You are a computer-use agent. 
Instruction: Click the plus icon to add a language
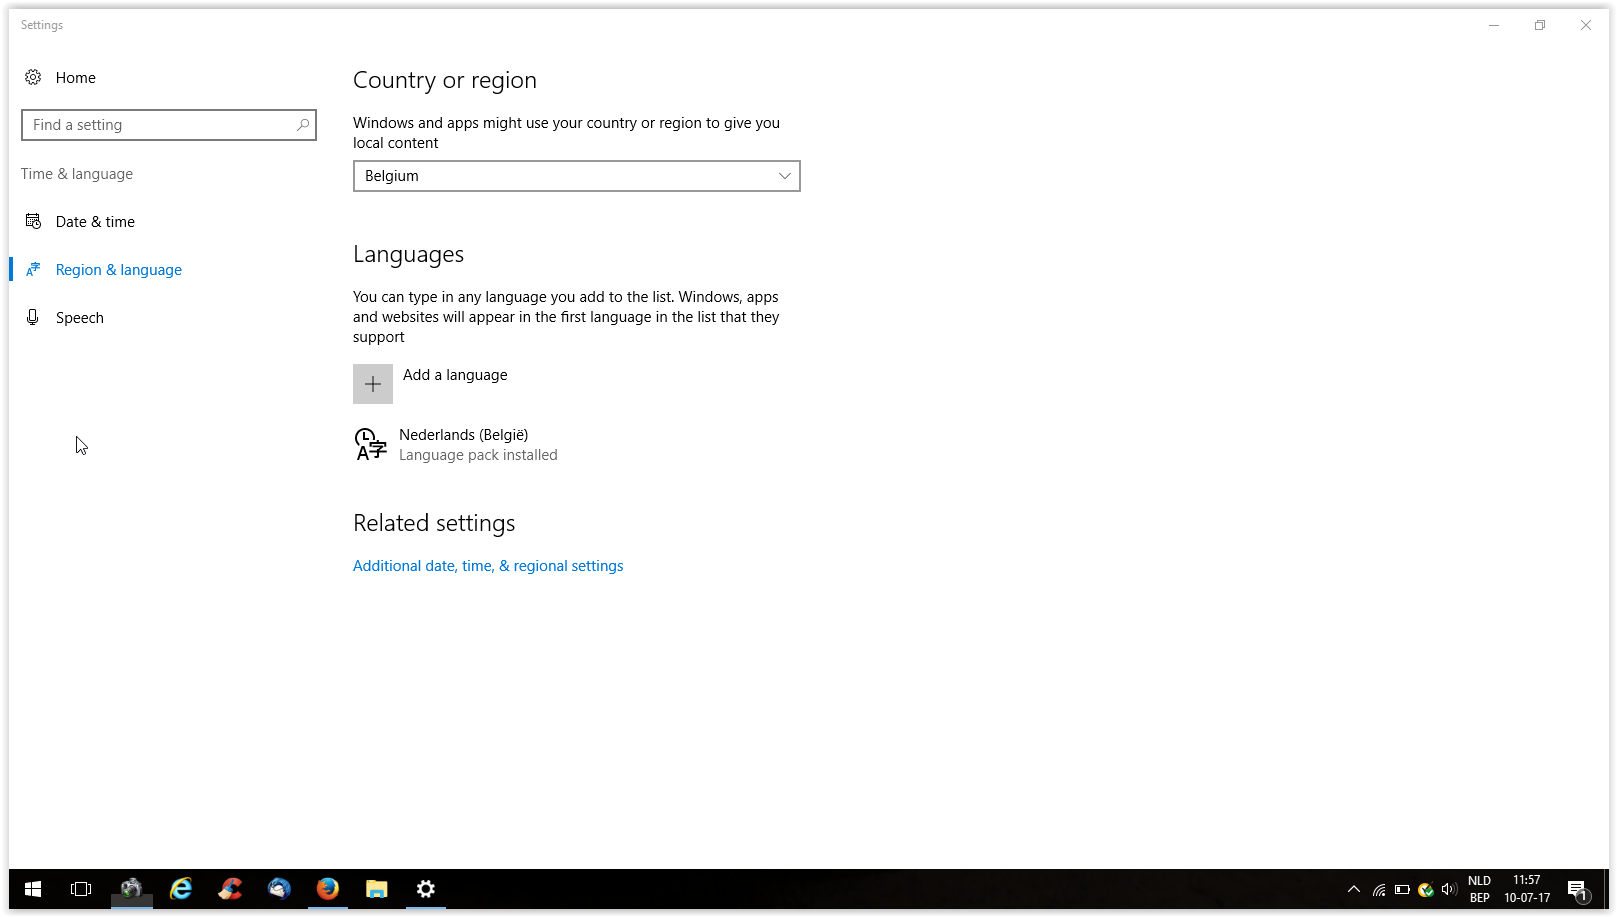pyautogui.click(x=373, y=384)
